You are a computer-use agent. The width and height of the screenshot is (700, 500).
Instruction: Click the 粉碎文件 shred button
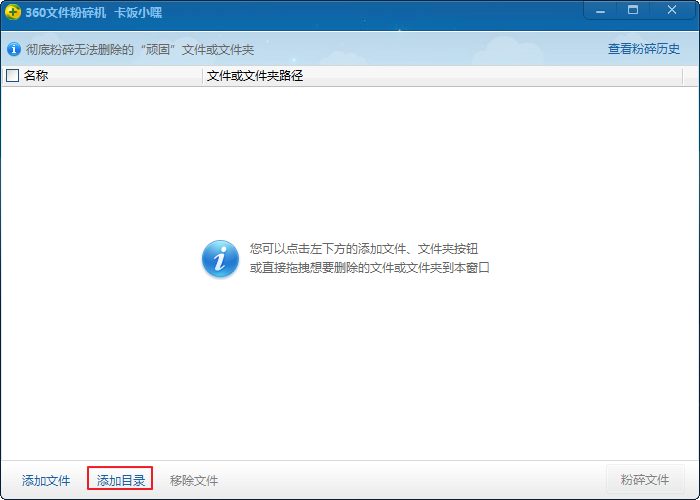coord(645,479)
